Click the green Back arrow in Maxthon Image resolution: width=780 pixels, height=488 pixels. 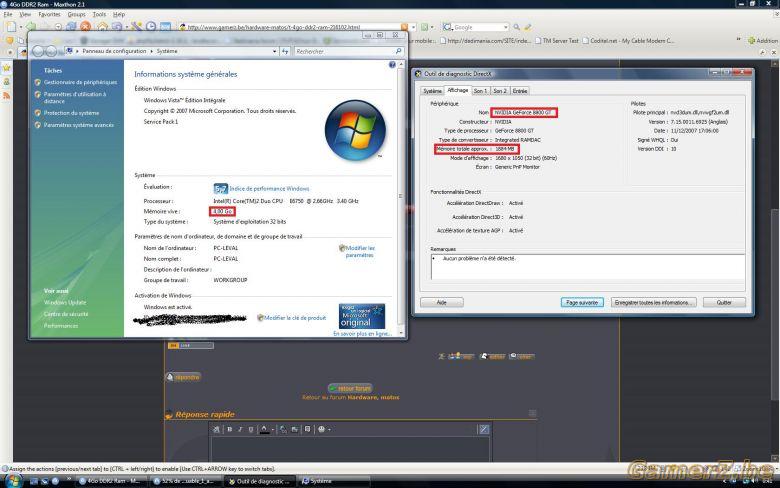click(x=31, y=26)
